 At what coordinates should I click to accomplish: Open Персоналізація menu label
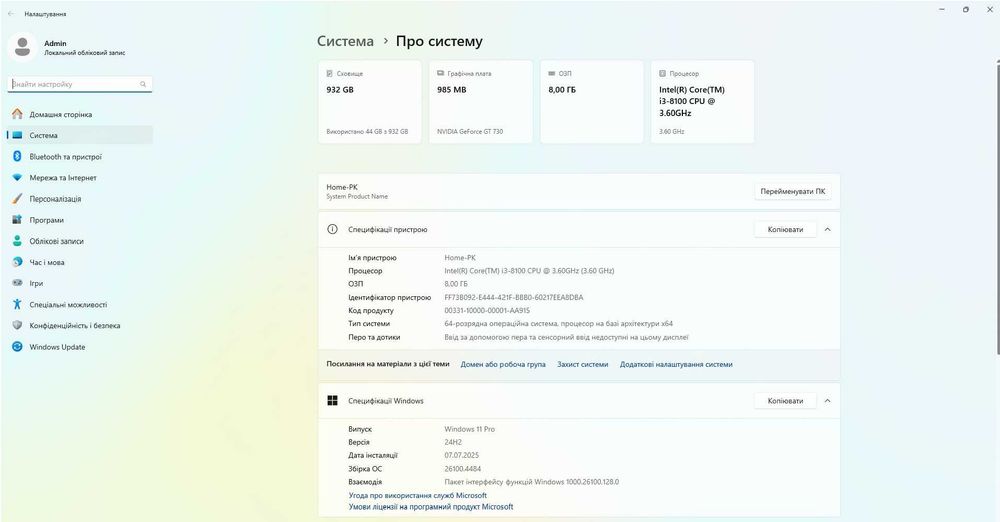[55, 199]
